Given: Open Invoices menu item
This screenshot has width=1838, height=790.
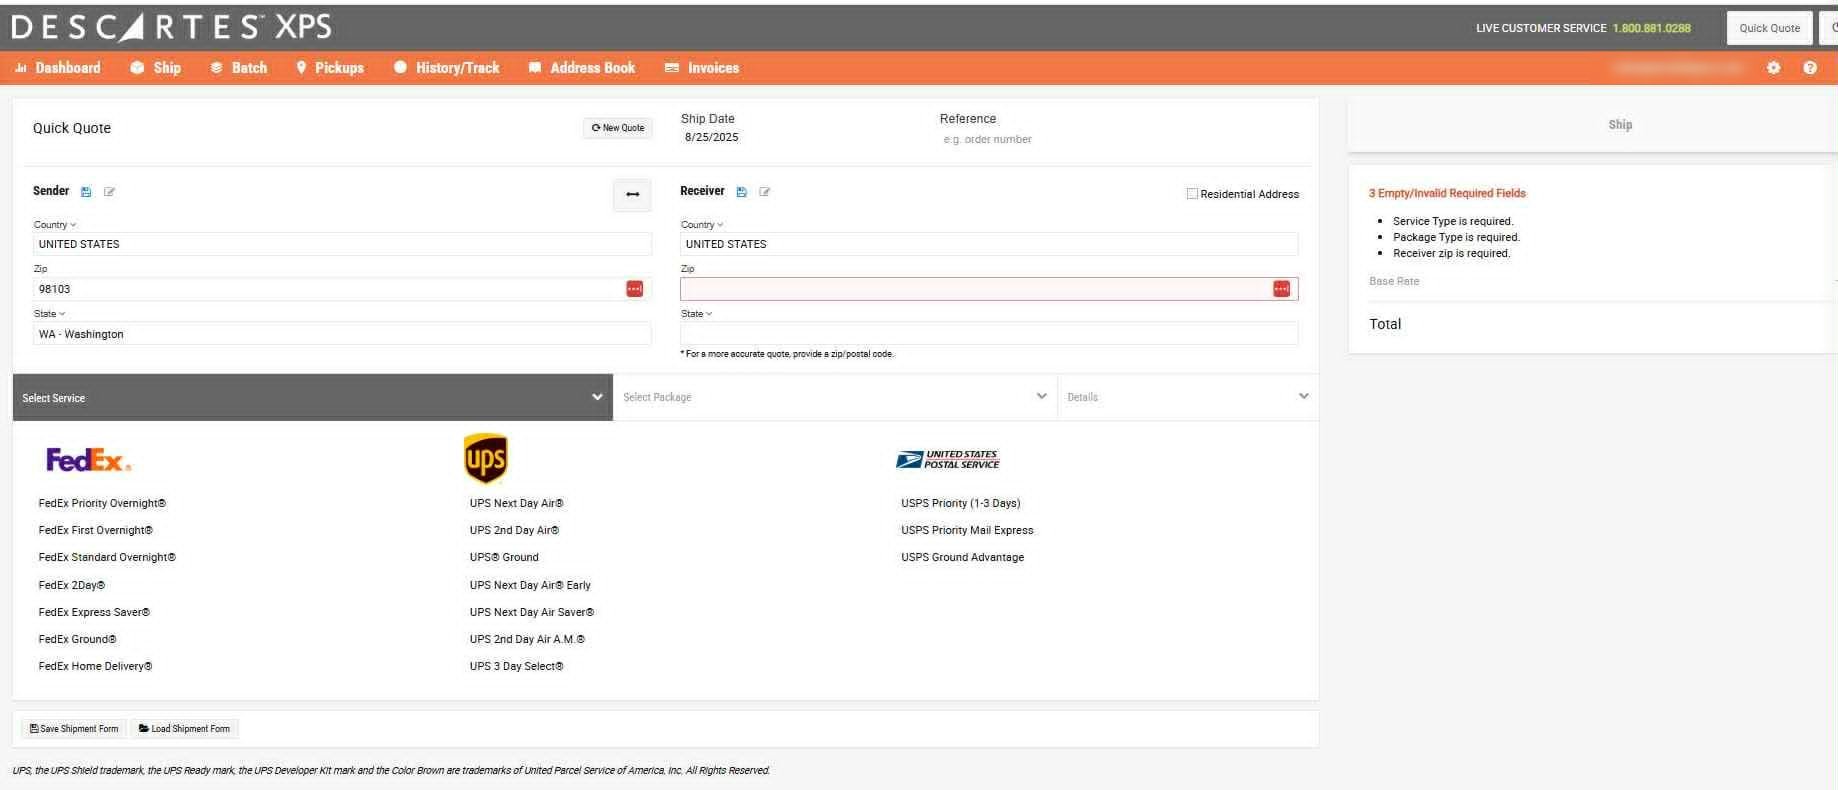Looking at the screenshot, I should [702, 68].
